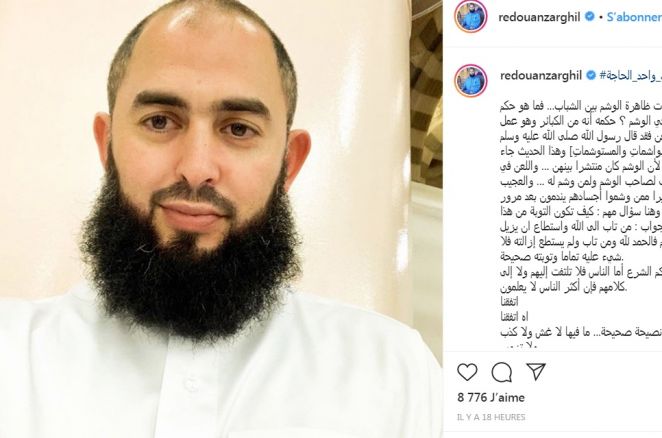Click verified badge next to header username
Image resolution: width=662 pixels, height=438 pixels.
pyautogui.click(x=589, y=17)
